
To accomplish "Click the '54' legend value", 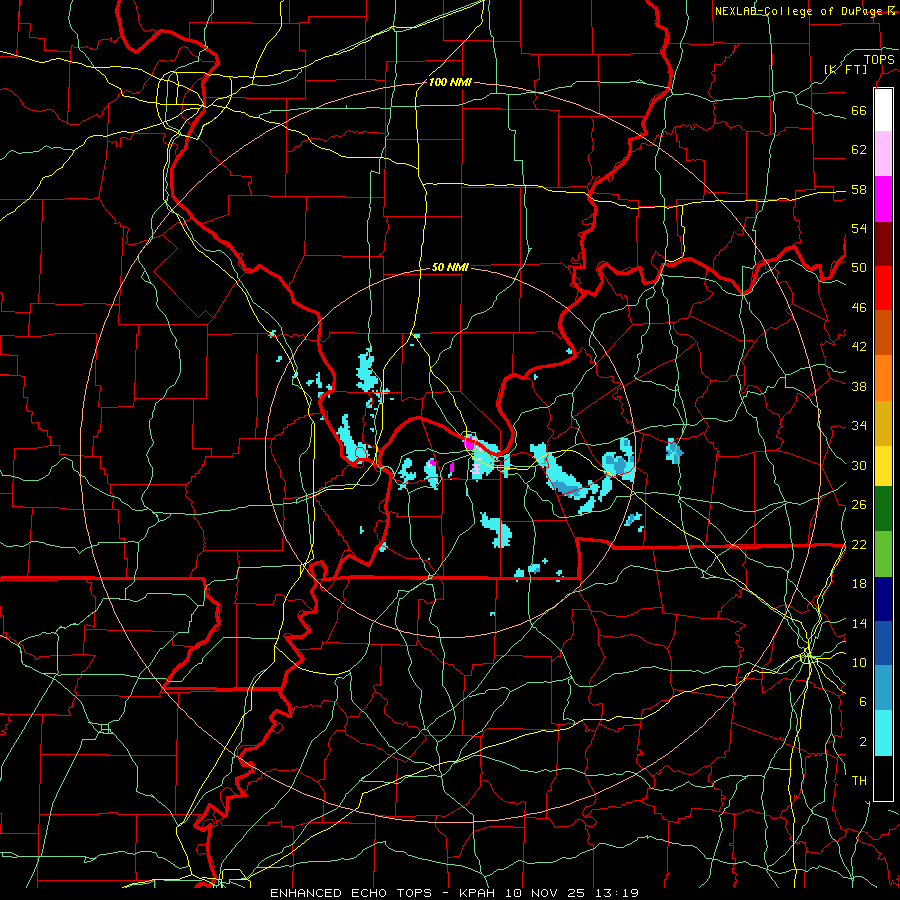I will point(859,228).
